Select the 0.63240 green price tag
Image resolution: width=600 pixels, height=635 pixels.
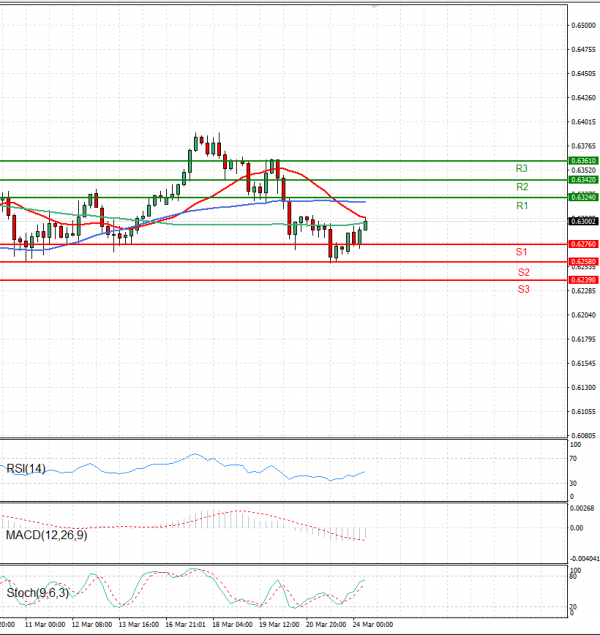pyautogui.click(x=583, y=198)
